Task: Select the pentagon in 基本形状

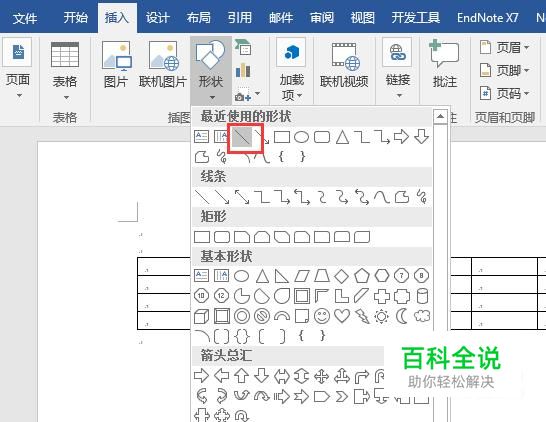Action: [x=361, y=276]
